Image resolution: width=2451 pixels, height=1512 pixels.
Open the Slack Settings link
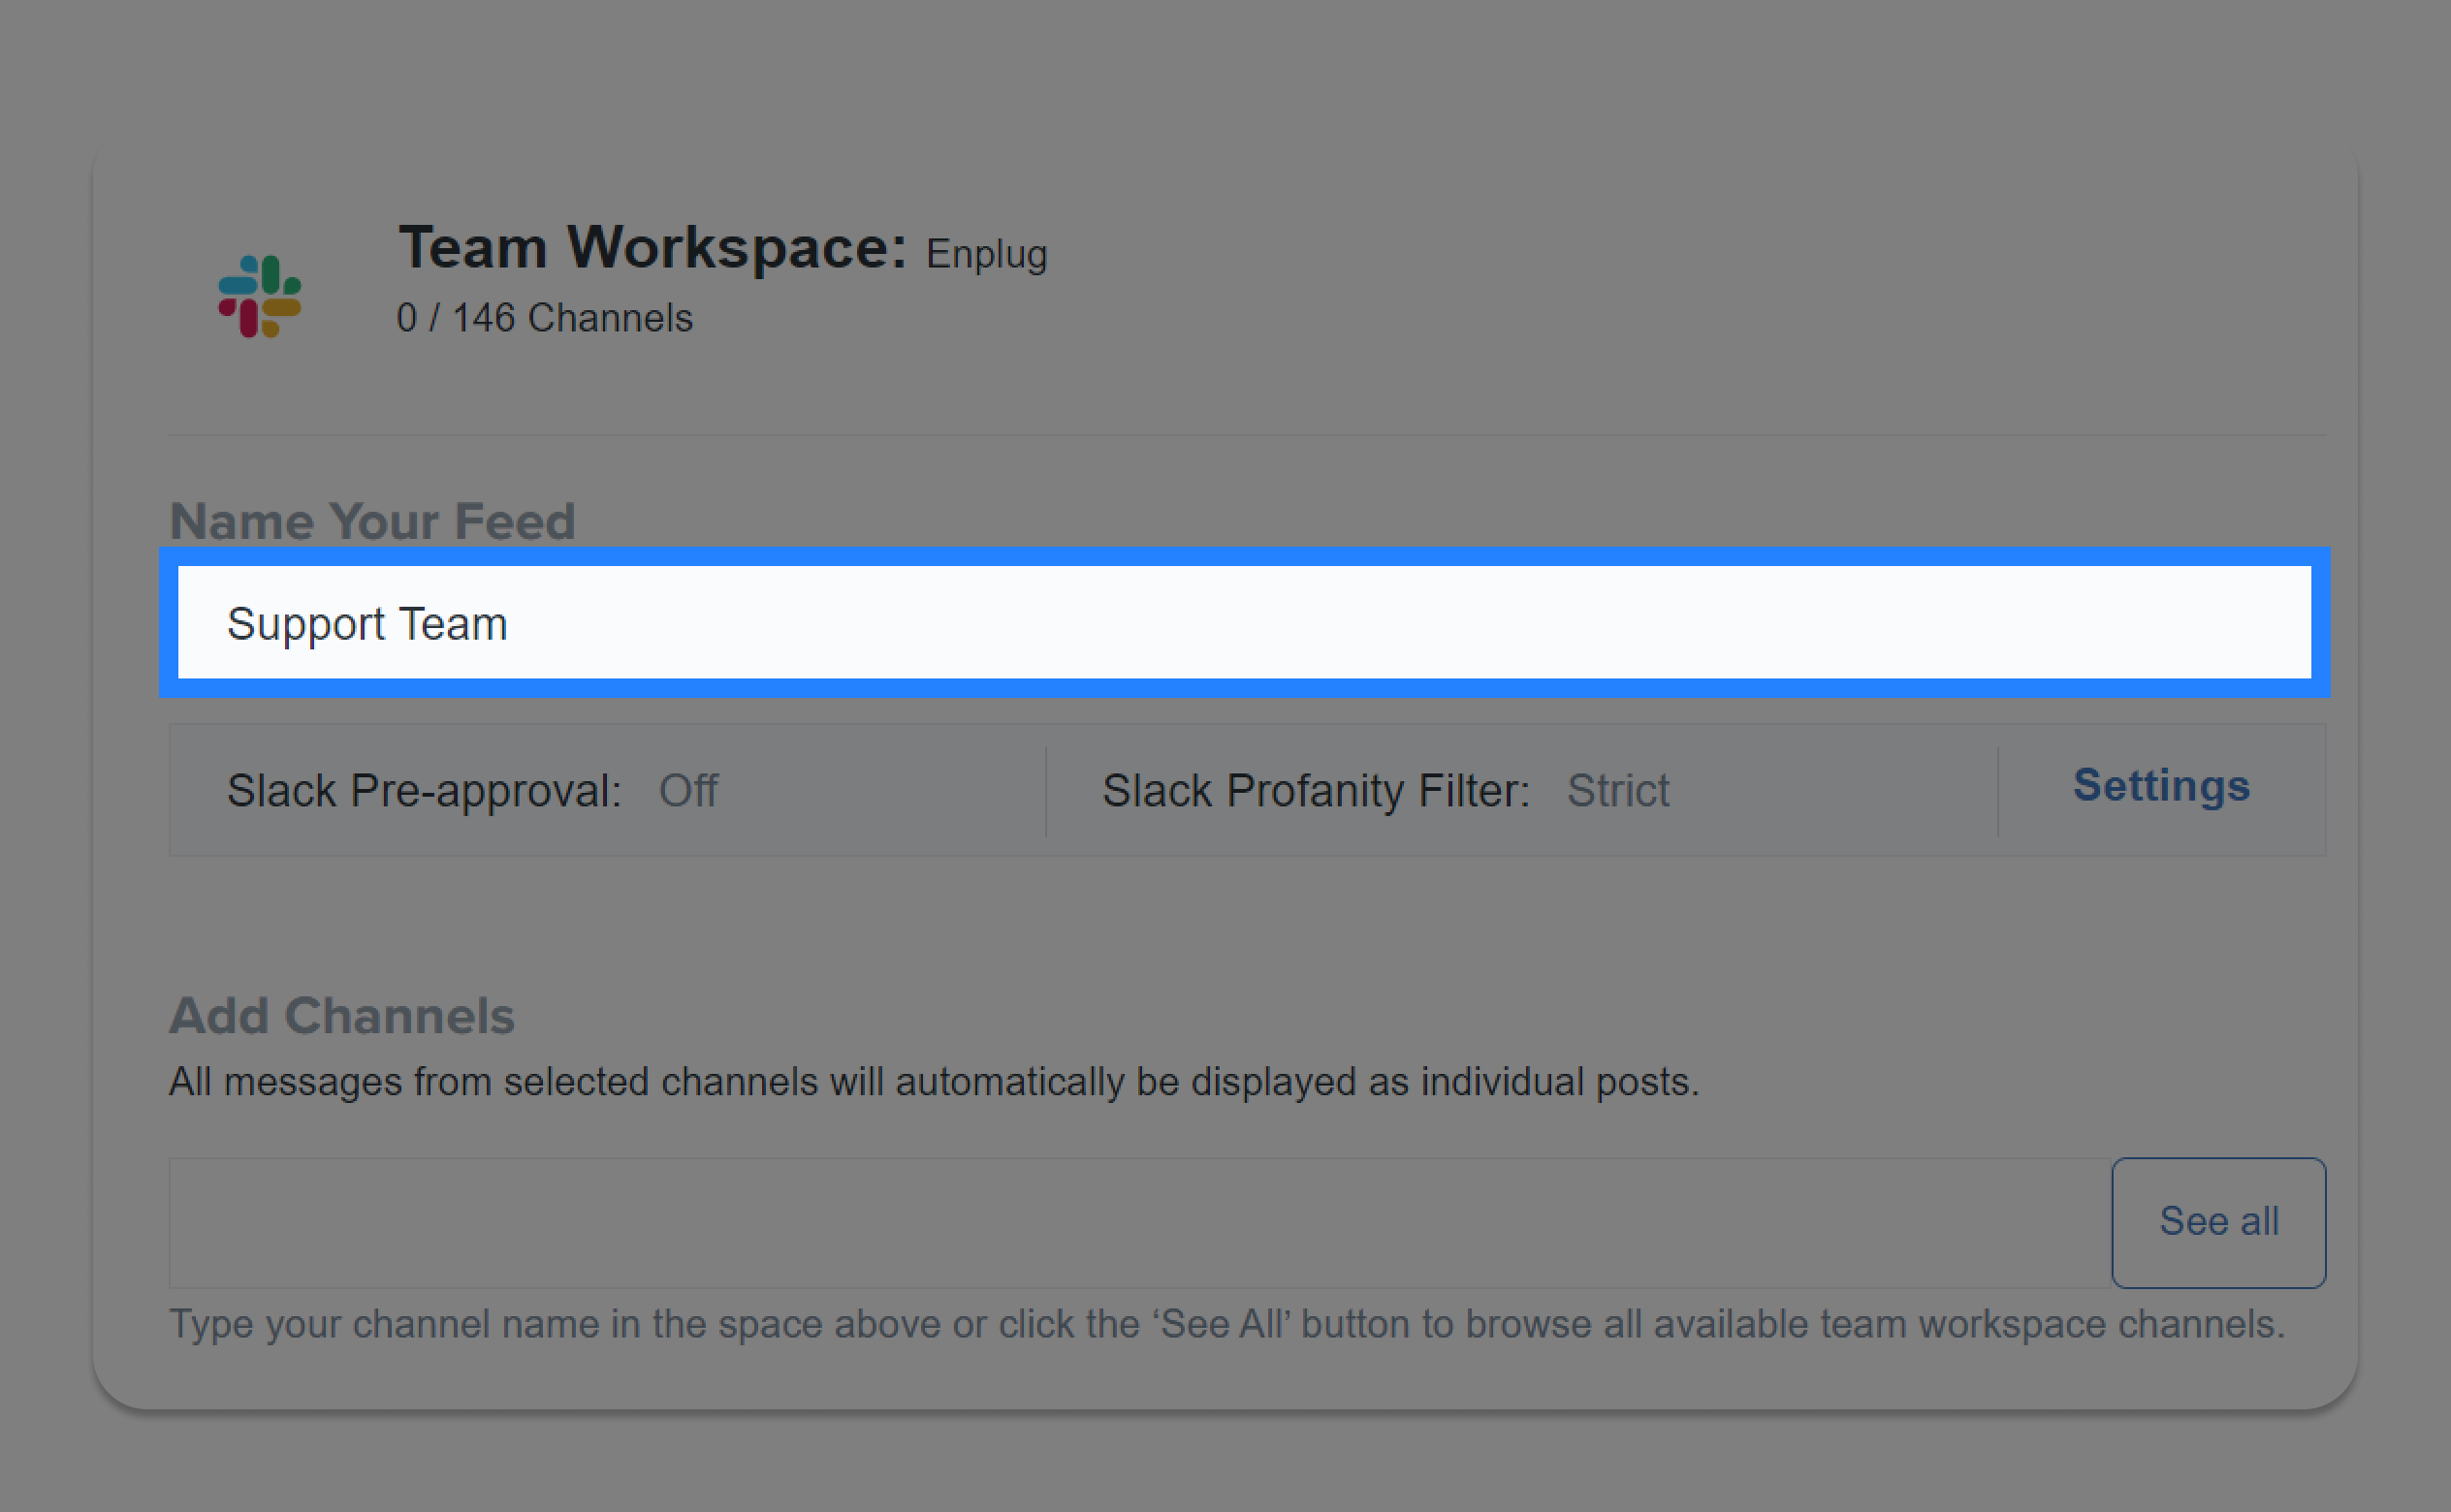pyautogui.click(x=2161, y=786)
